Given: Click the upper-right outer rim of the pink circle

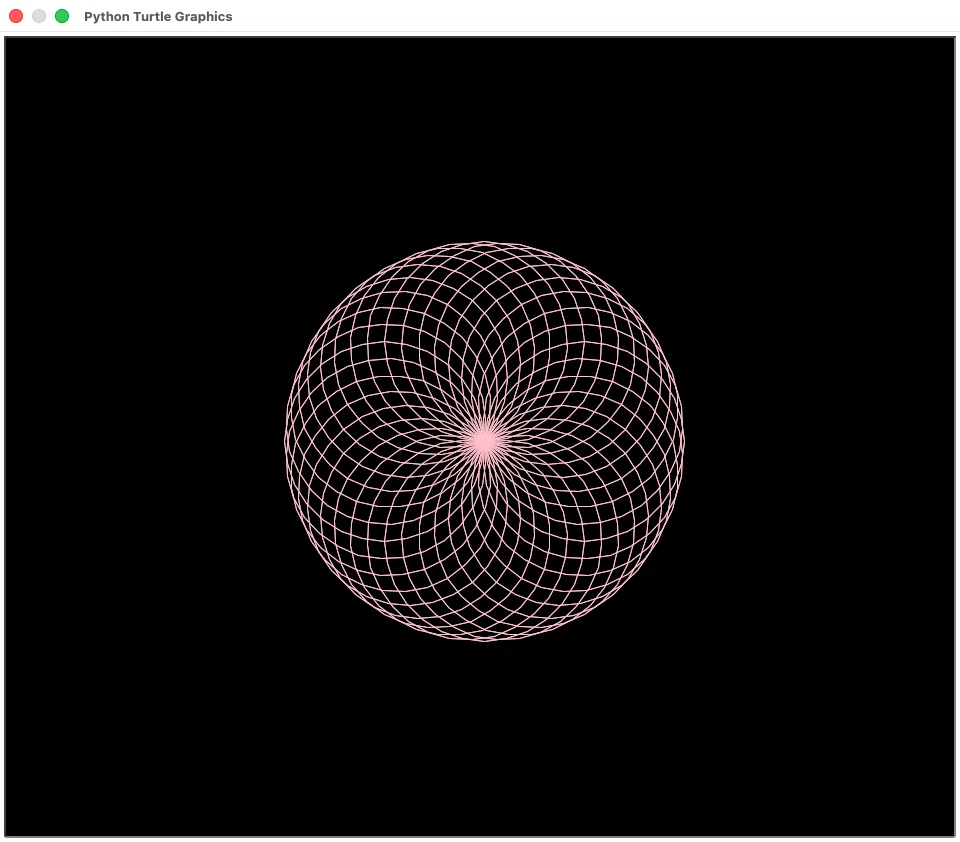Looking at the screenshot, I should (624, 301).
